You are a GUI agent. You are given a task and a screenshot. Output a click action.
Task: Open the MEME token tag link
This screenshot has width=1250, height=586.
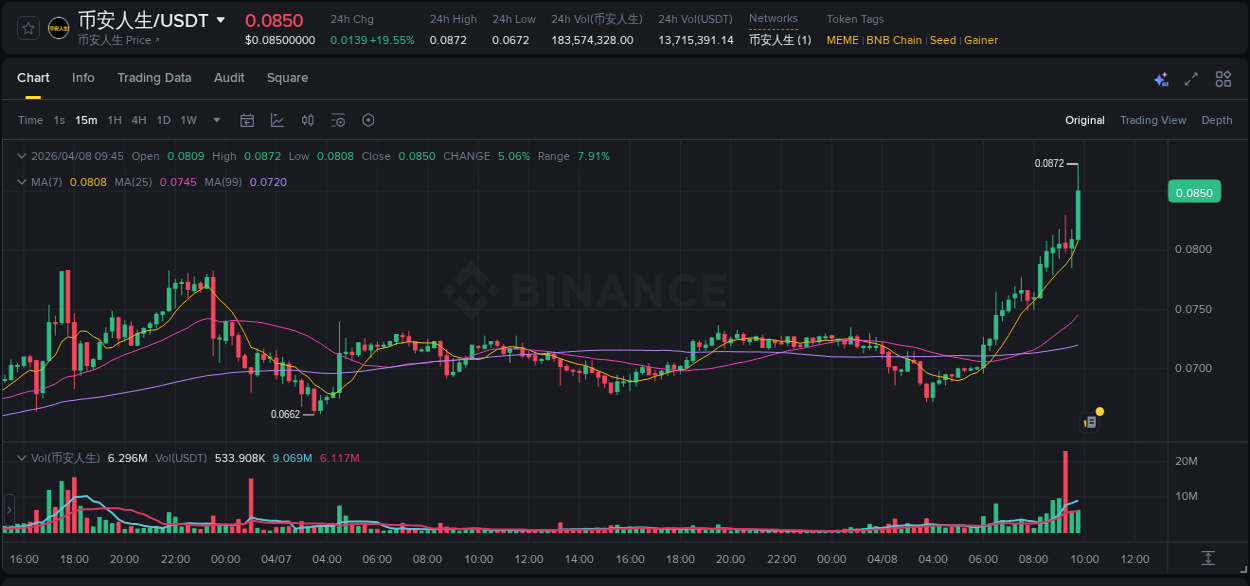842,40
